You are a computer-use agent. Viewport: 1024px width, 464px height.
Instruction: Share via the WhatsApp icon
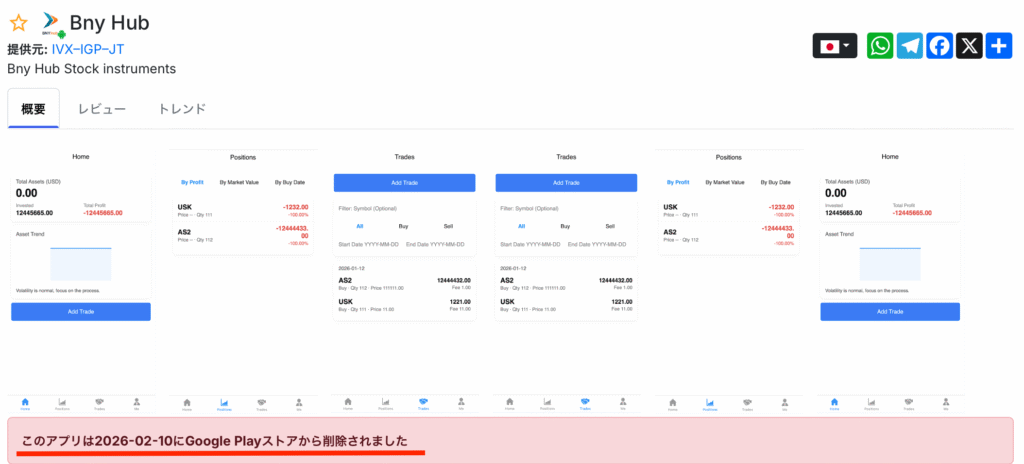click(x=880, y=46)
